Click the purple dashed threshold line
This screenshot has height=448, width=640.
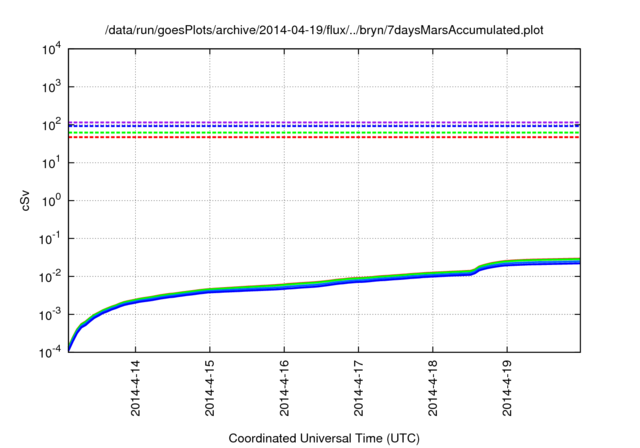click(x=324, y=122)
